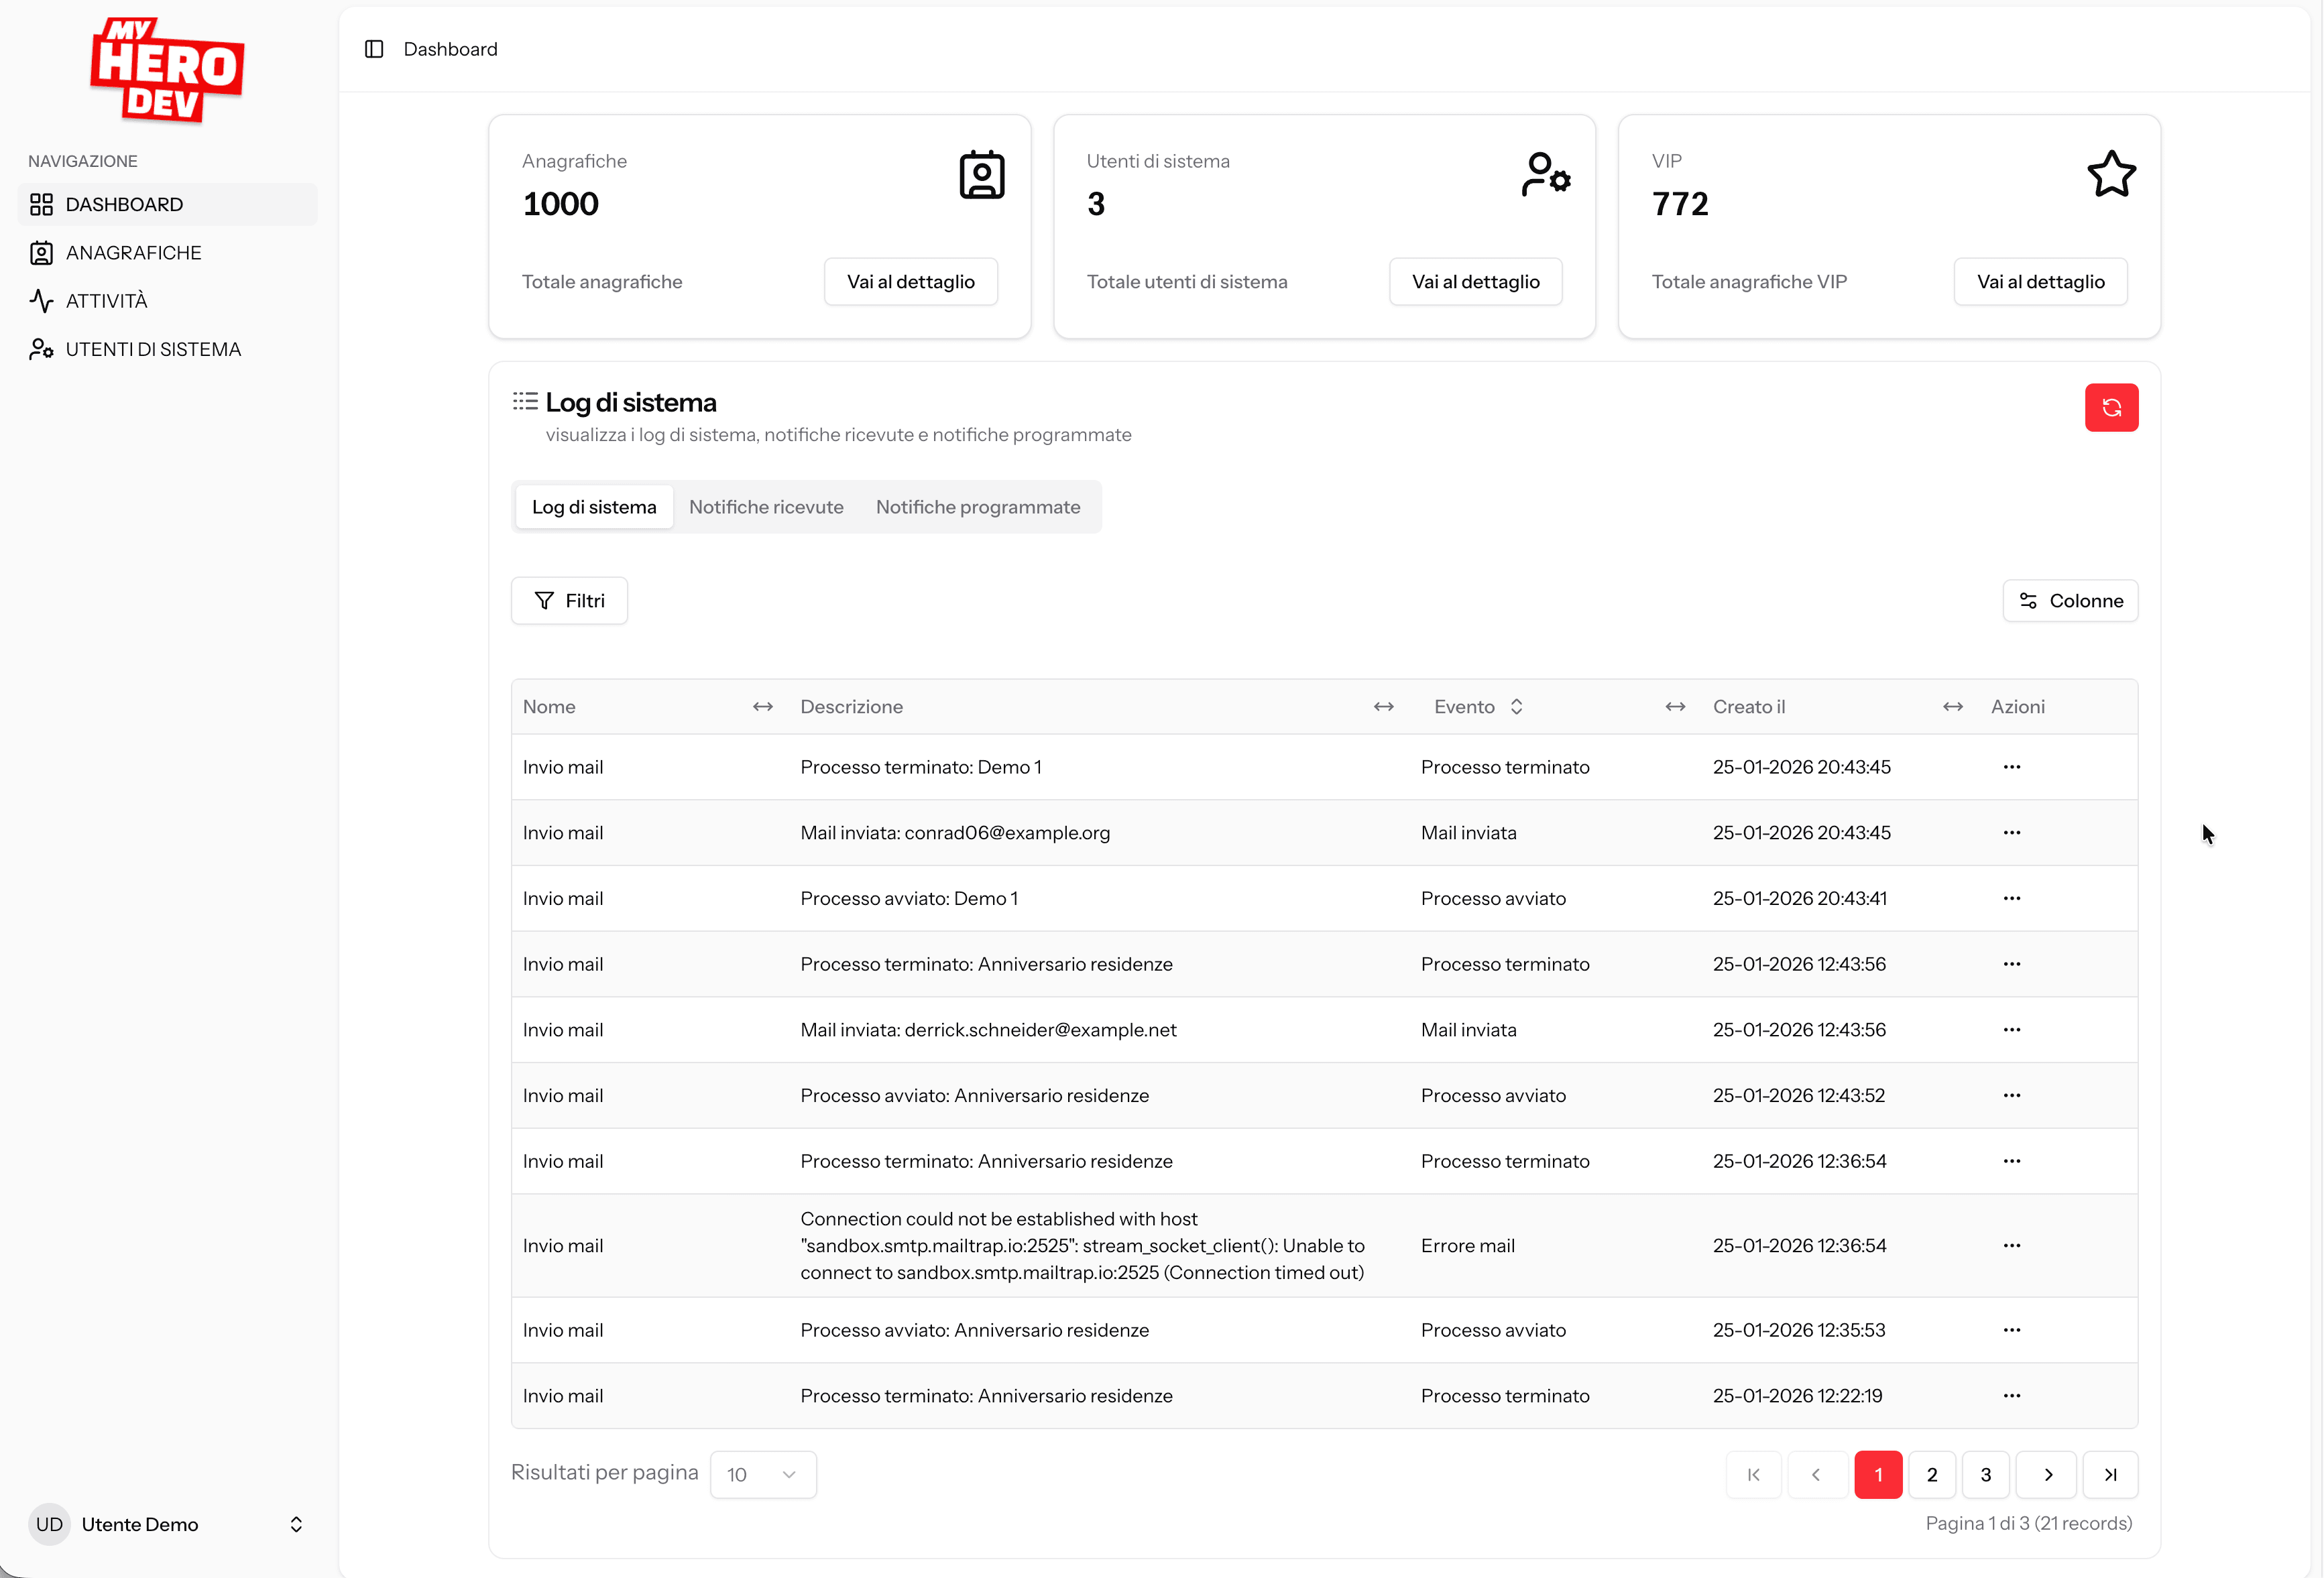The image size is (2324, 1578).
Task: Click the Connection could not be established description
Action: [1082, 1246]
